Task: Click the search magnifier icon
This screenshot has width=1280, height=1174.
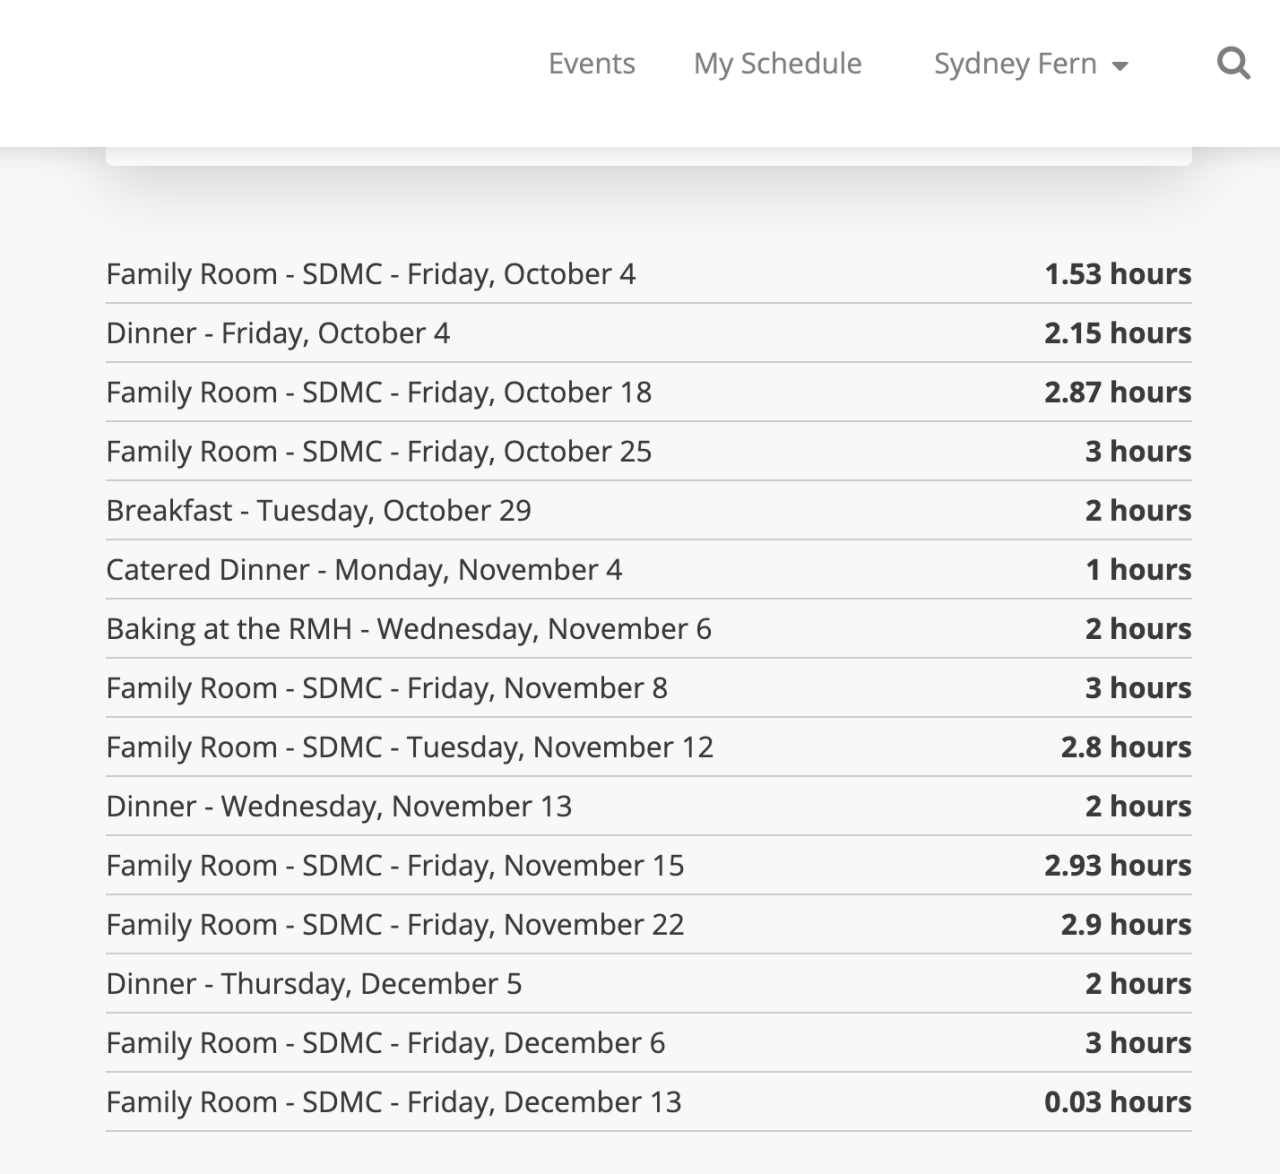Action: [1233, 64]
